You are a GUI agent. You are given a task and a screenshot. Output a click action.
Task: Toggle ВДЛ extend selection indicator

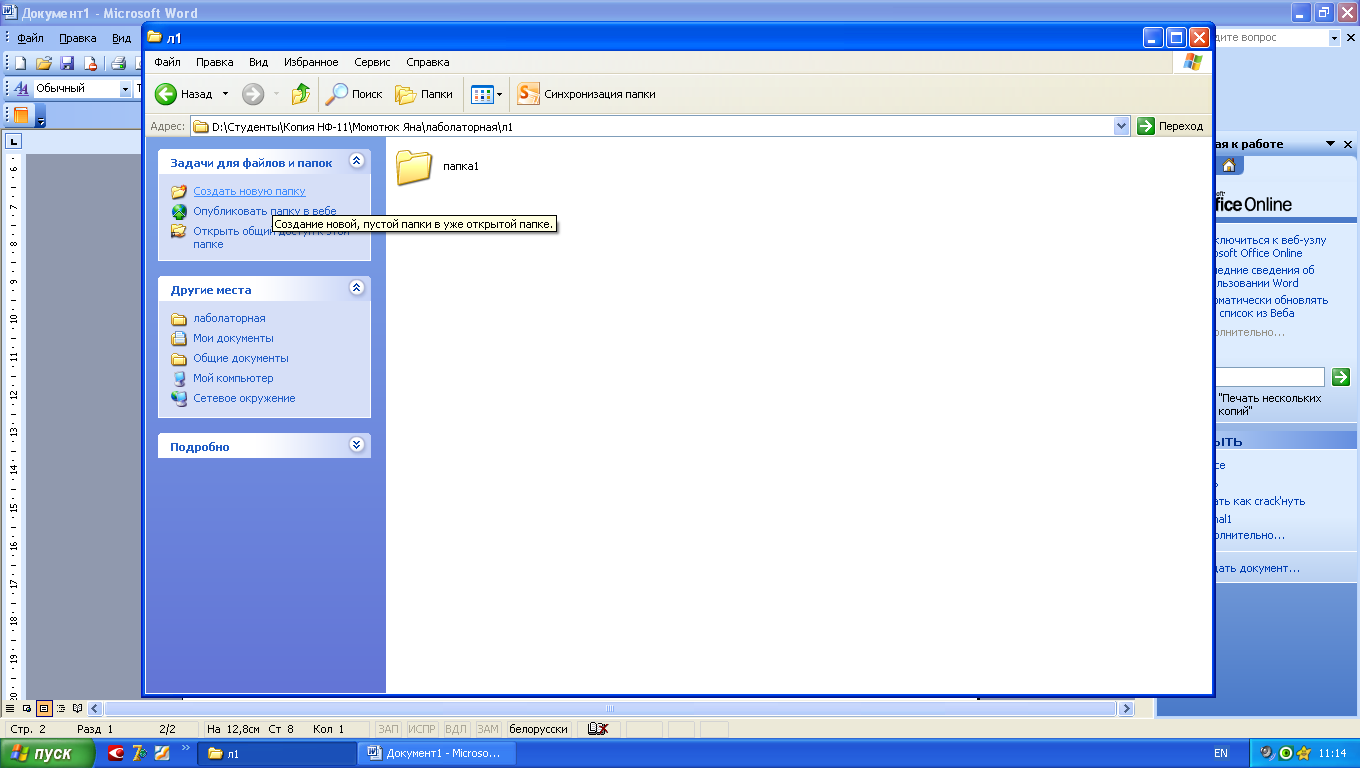coord(455,729)
